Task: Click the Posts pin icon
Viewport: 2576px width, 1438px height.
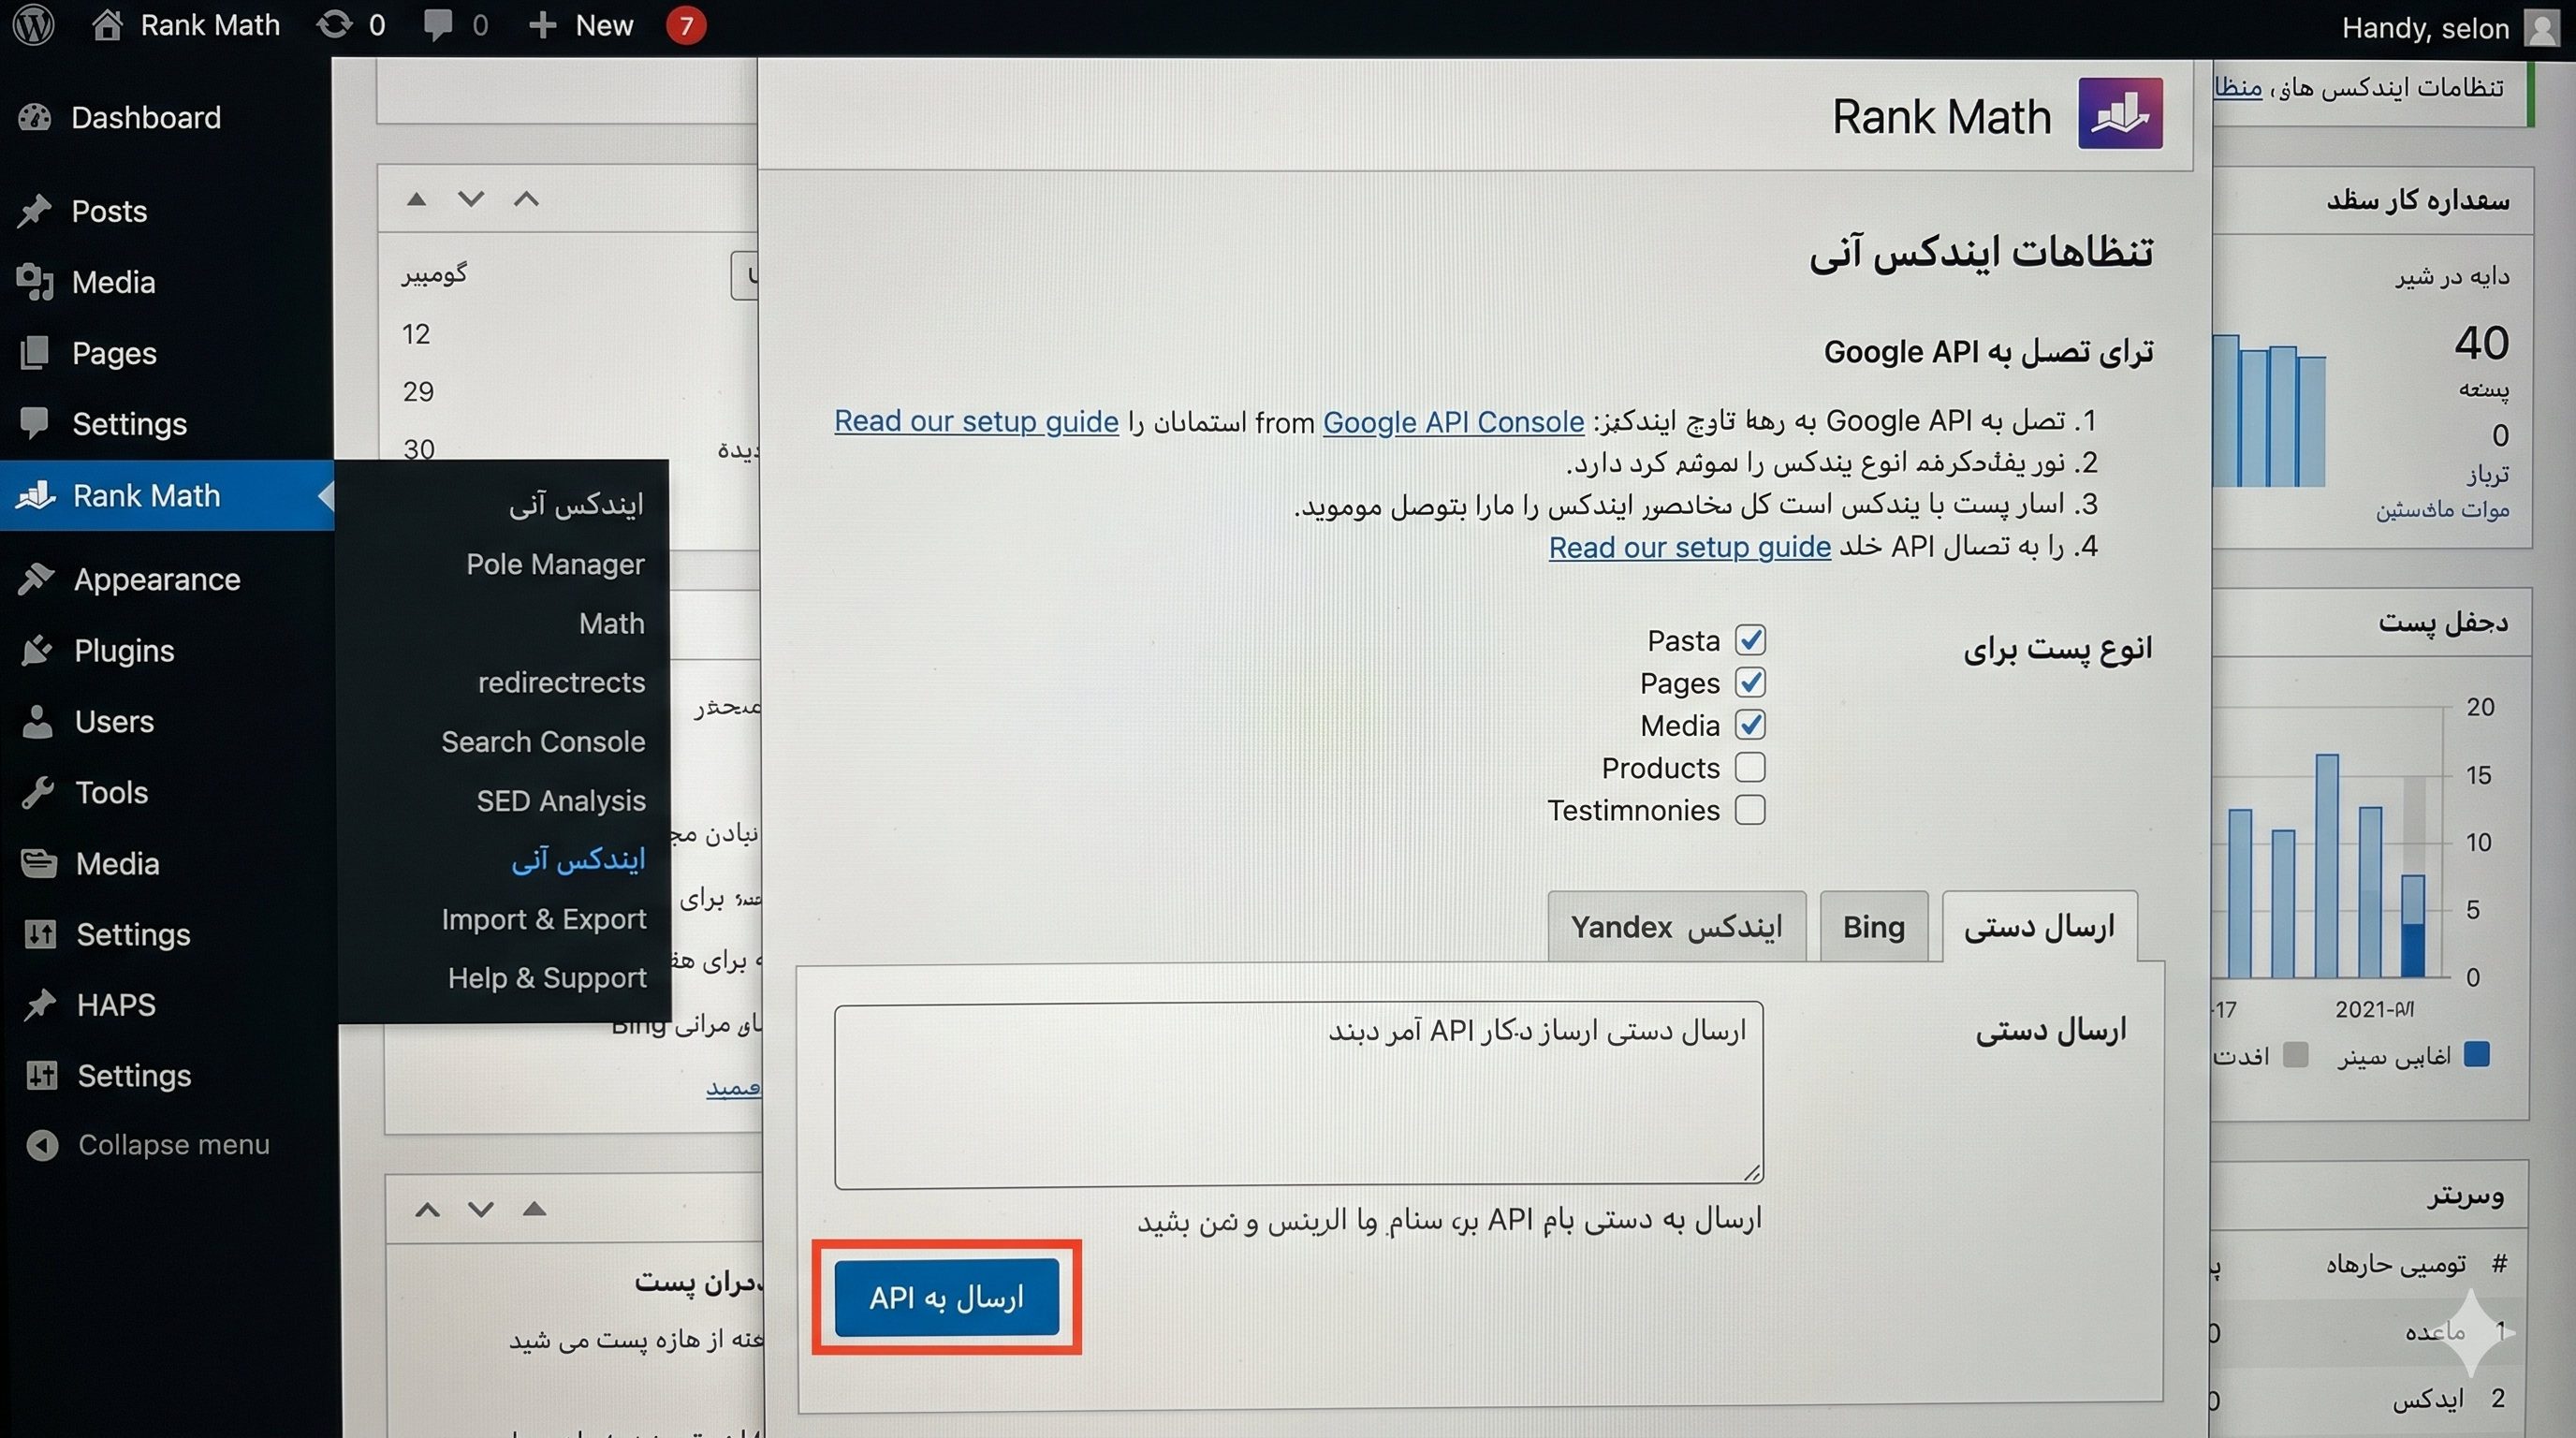Action: 35,211
